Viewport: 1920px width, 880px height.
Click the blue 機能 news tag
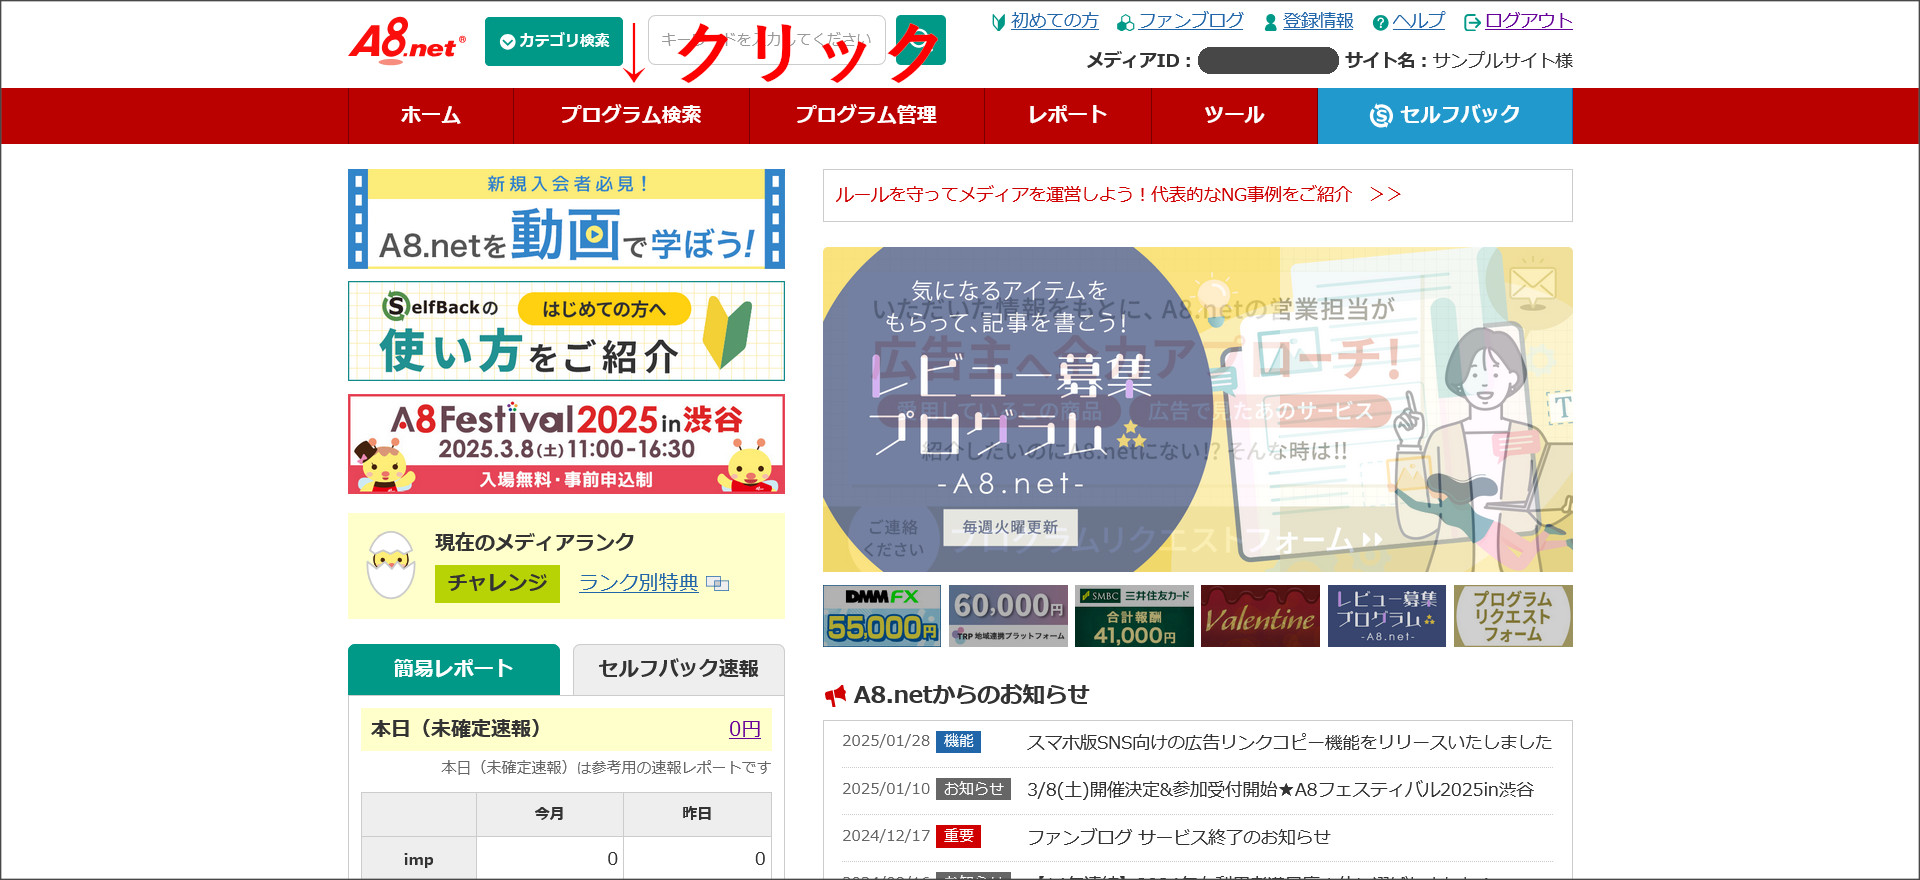[958, 741]
